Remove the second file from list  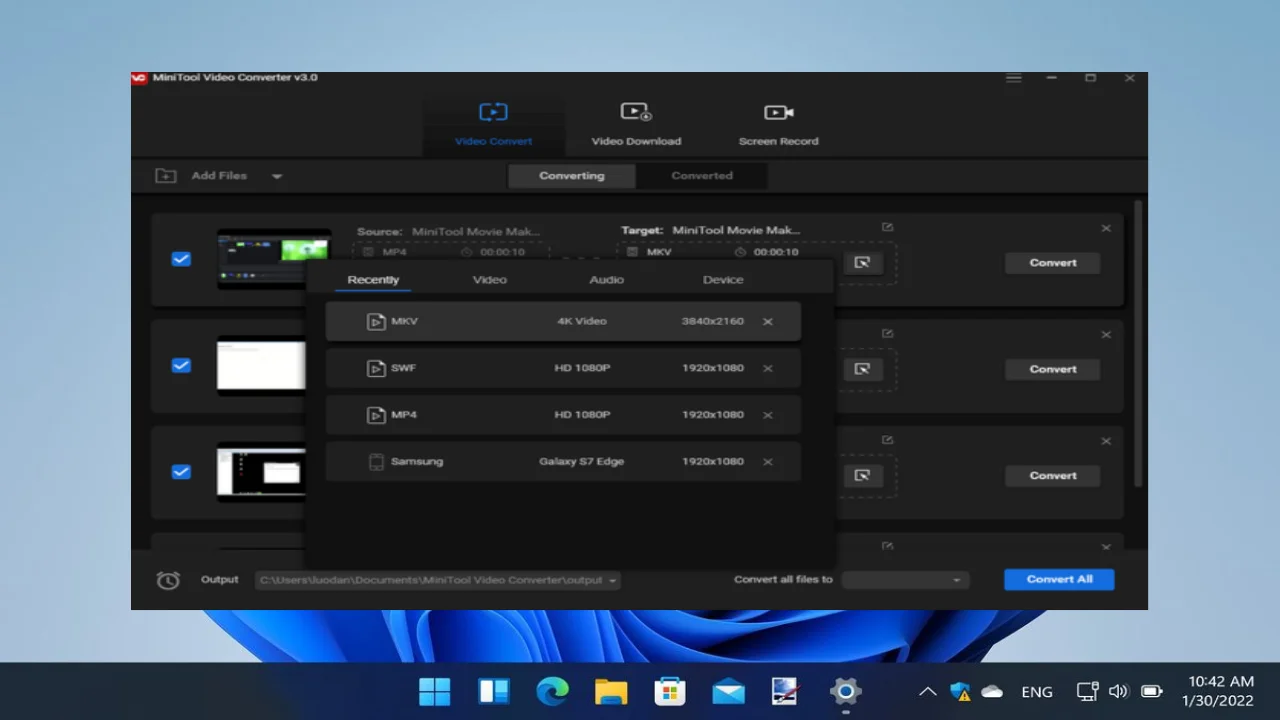click(1106, 334)
